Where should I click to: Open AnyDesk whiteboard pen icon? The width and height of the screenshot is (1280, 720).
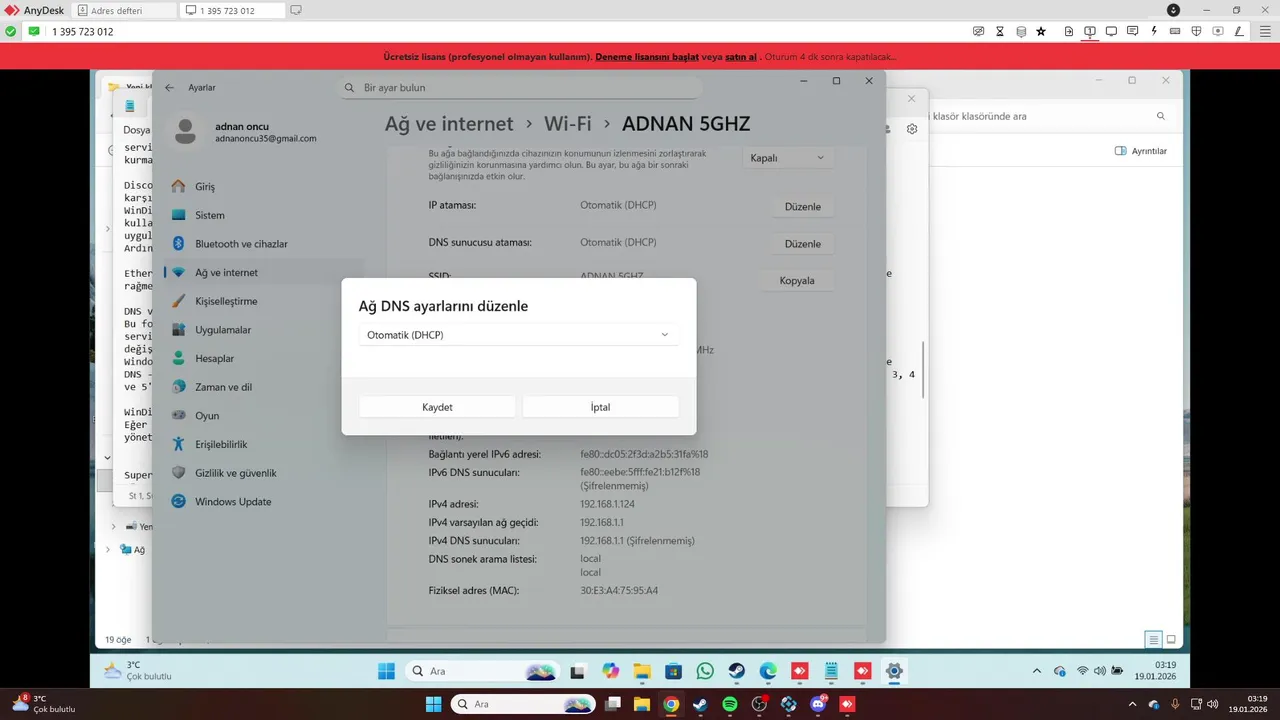pyautogui.click(x=1239, y=31)
